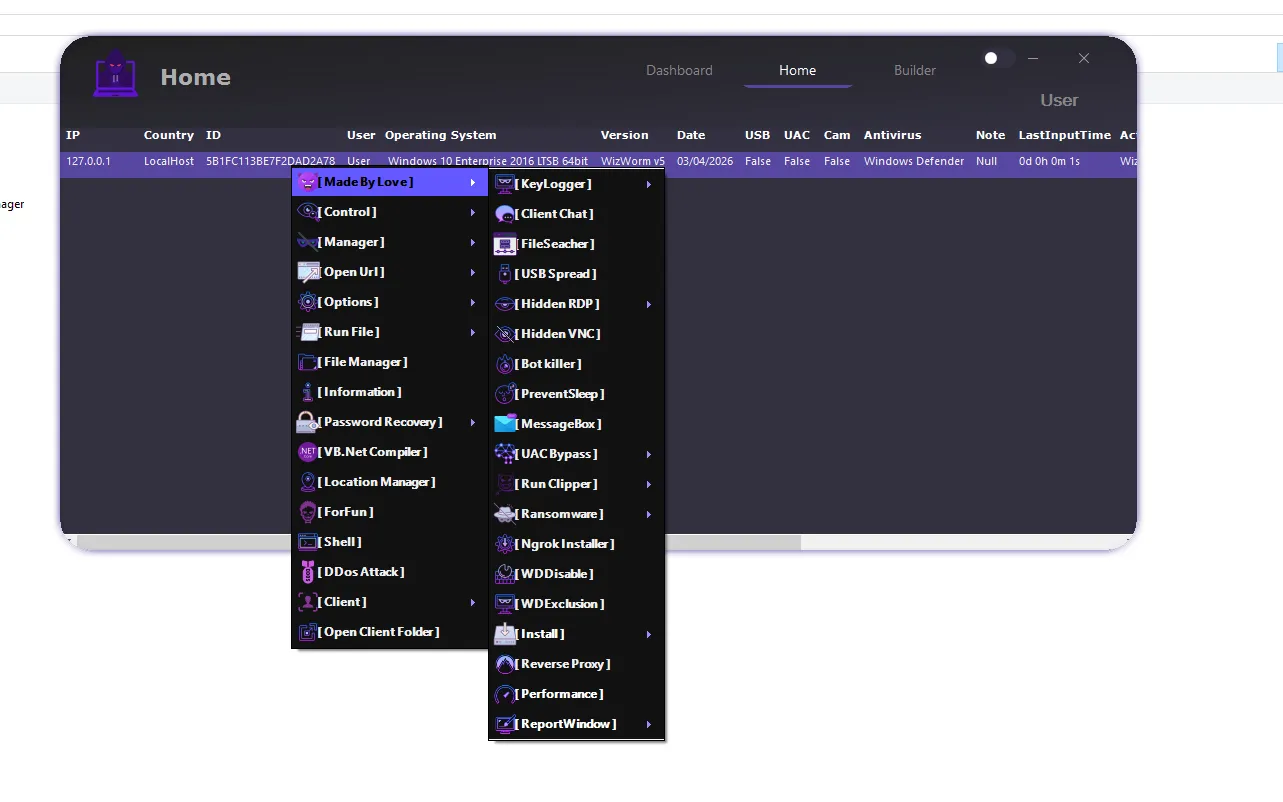Click the NET badge icon beside [VB.Net Compiler]
Image resolution: width=1283 pixels, height=802 pixels.
306,452
